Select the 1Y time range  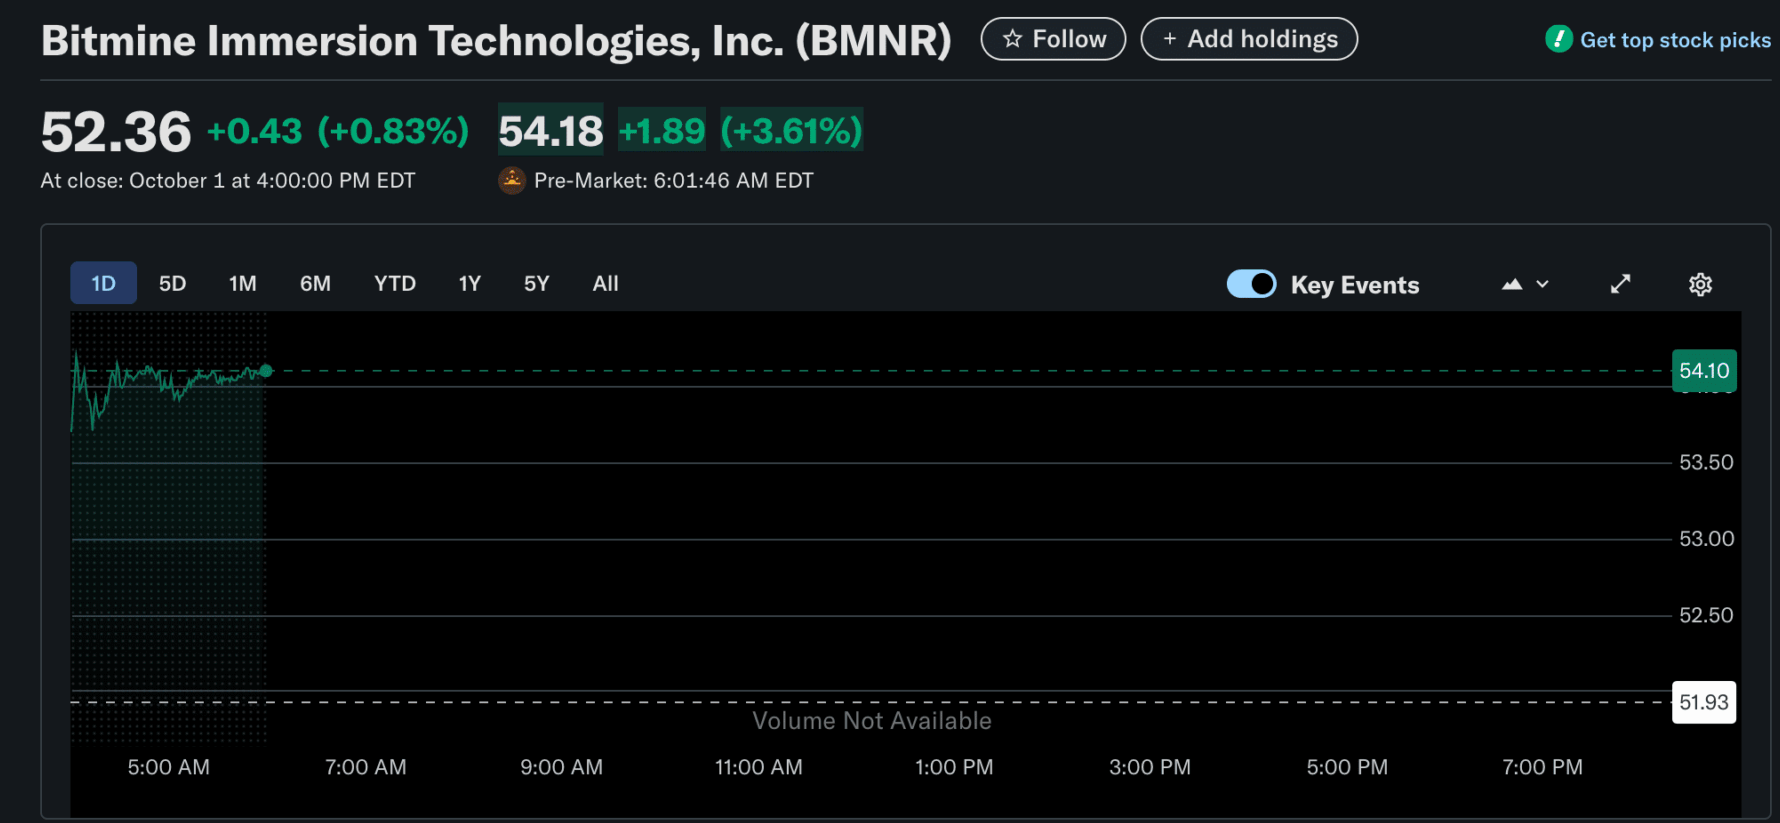coord(469,284)
